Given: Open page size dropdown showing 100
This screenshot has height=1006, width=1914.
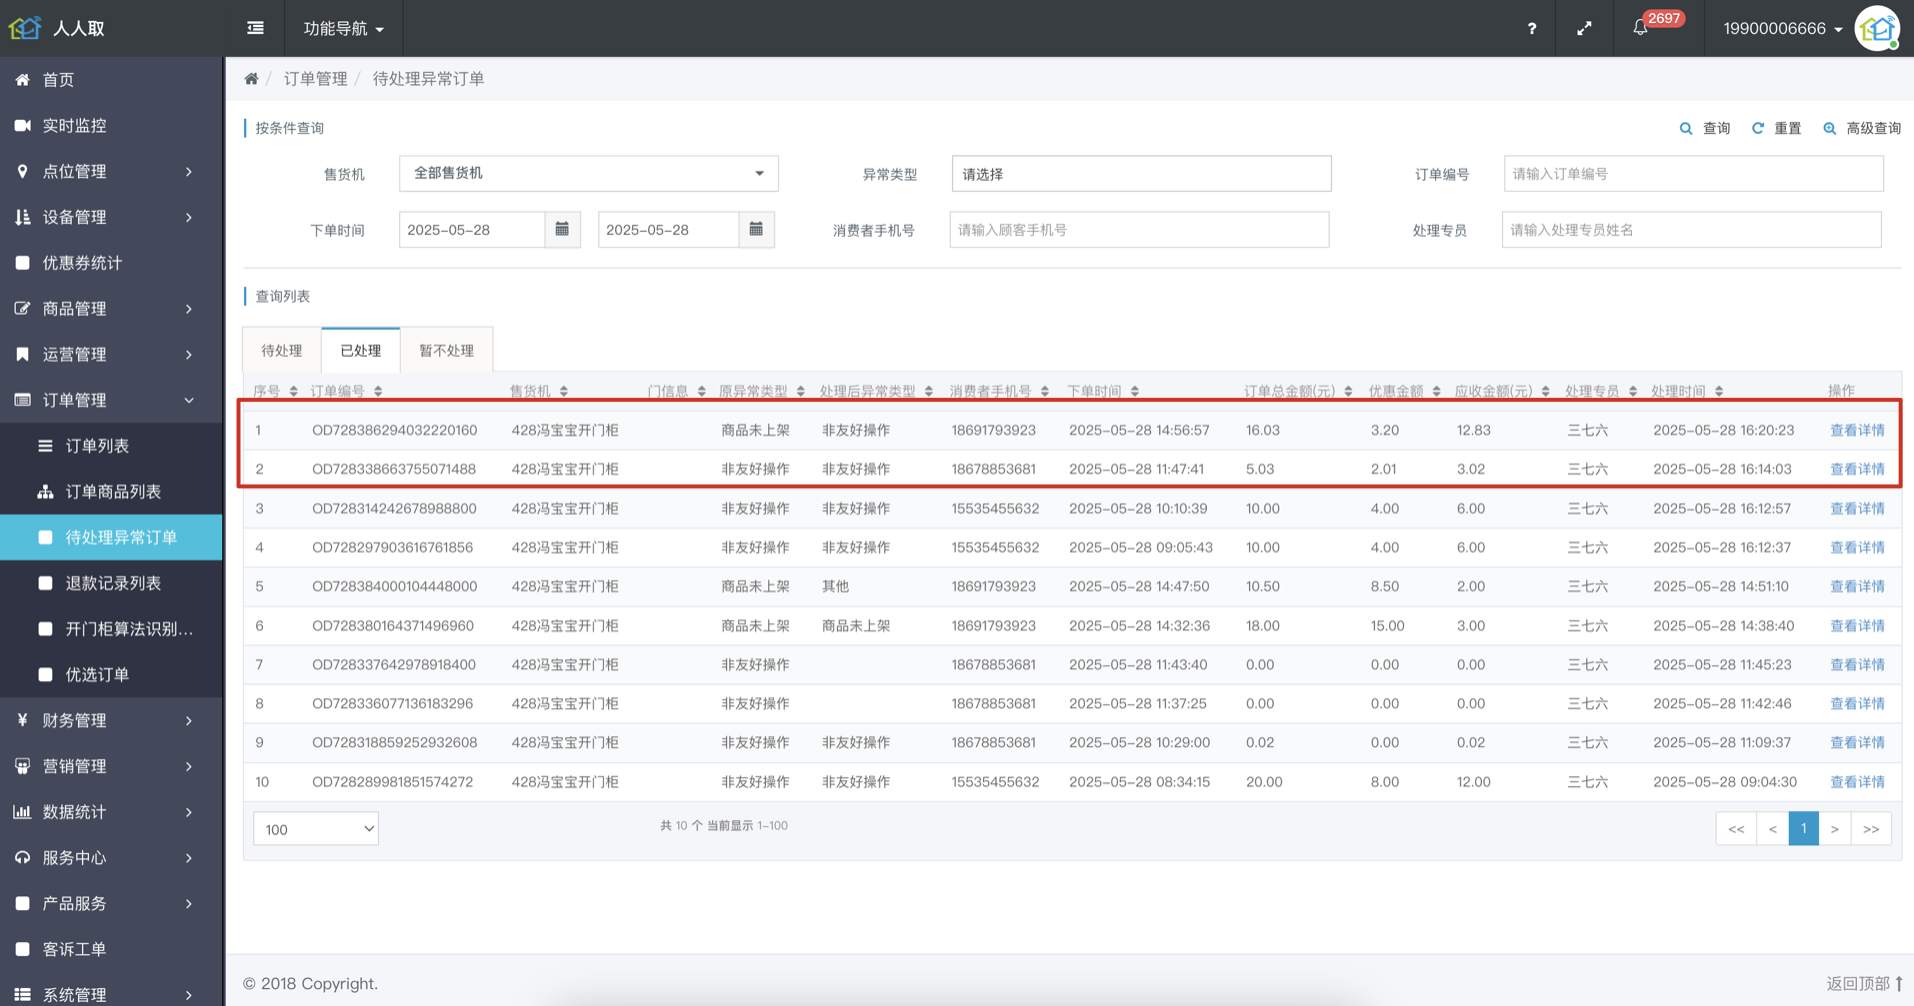Looking at the screenshot, I should coord(316,829).
